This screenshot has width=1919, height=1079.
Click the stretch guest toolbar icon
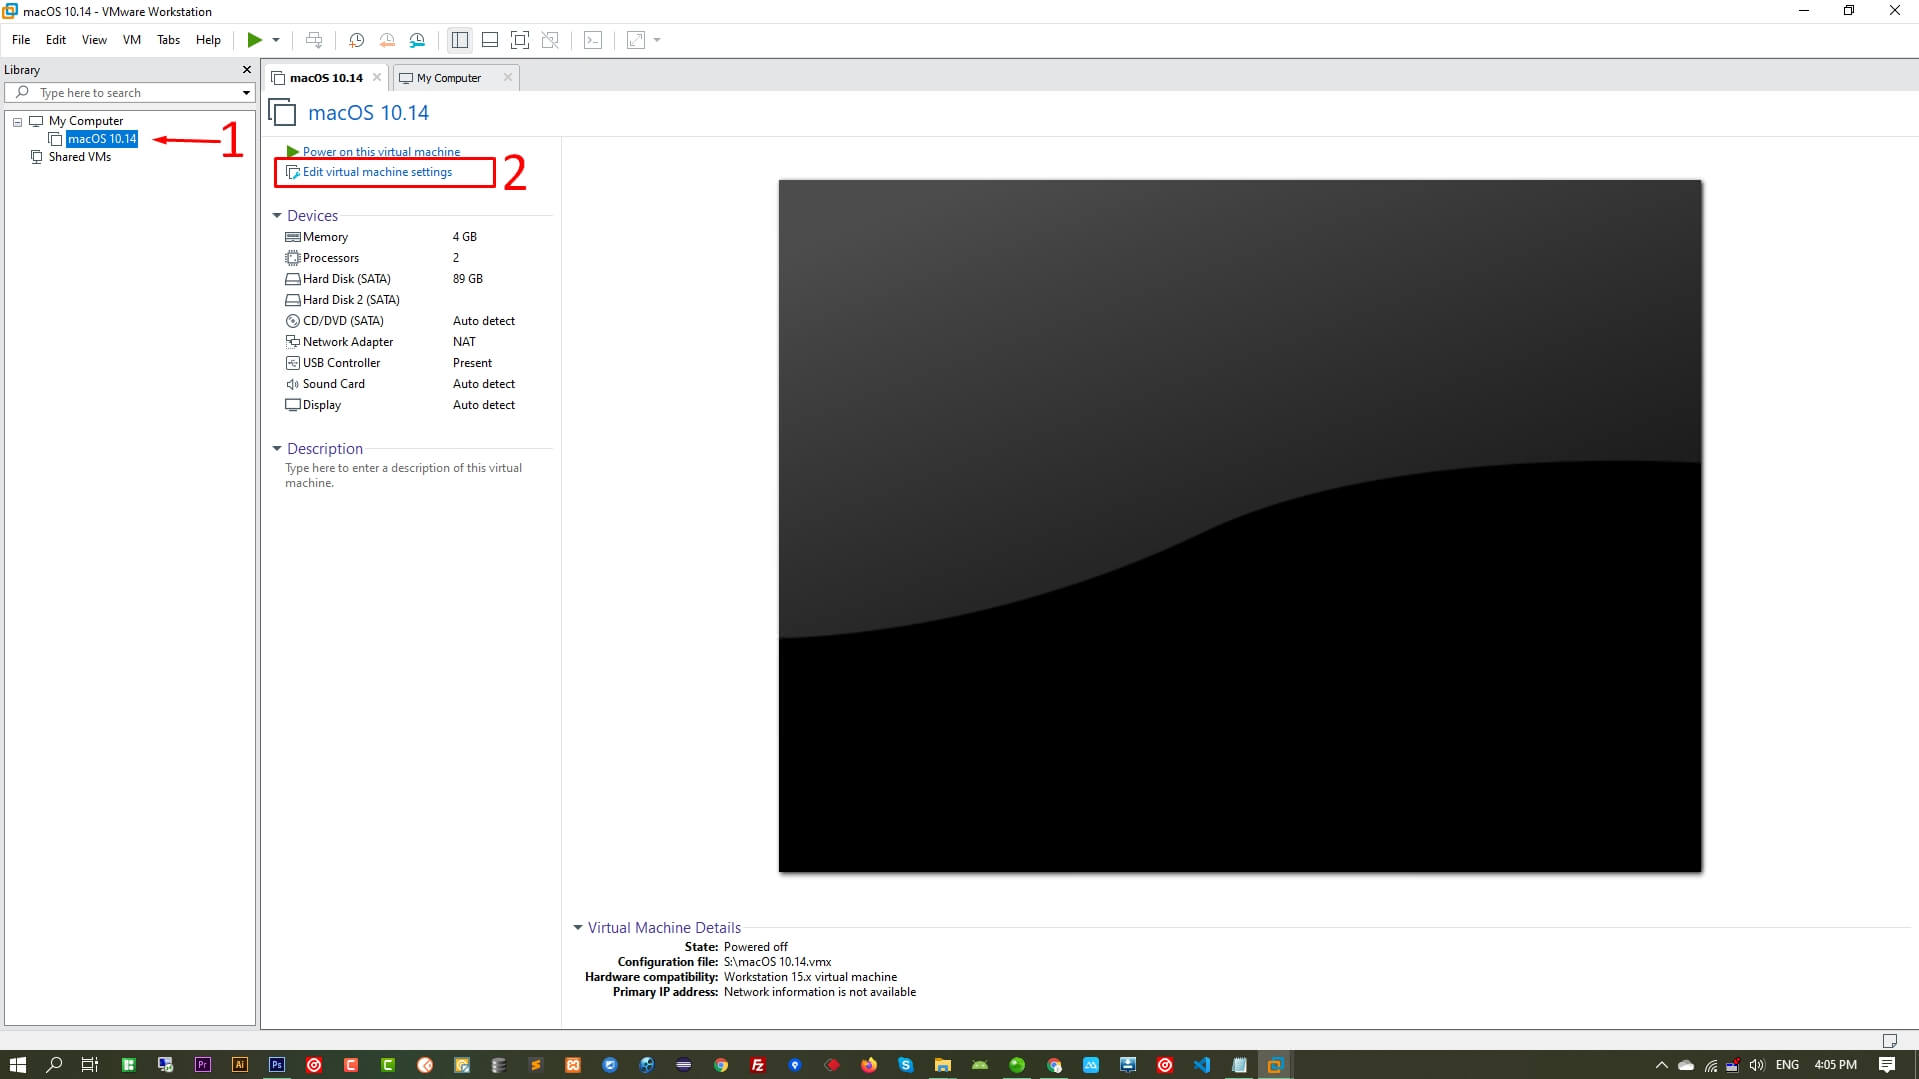pos(636,40)
